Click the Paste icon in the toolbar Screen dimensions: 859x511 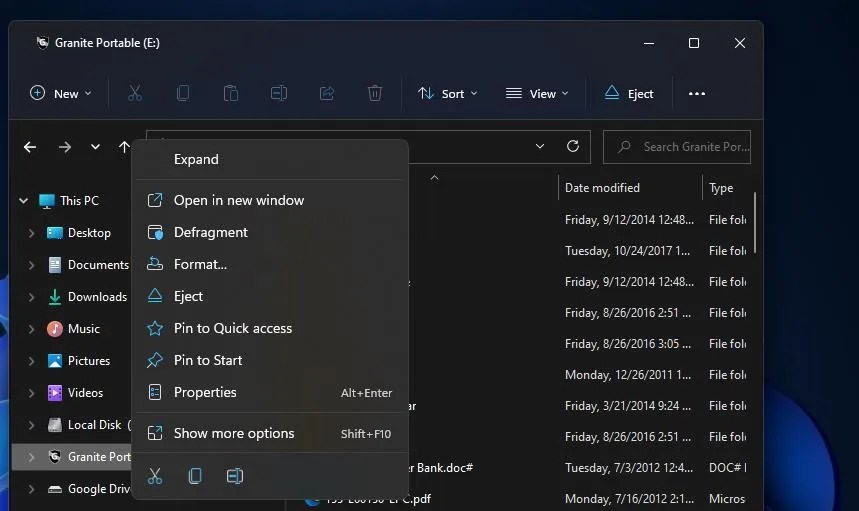pos(231,94)
